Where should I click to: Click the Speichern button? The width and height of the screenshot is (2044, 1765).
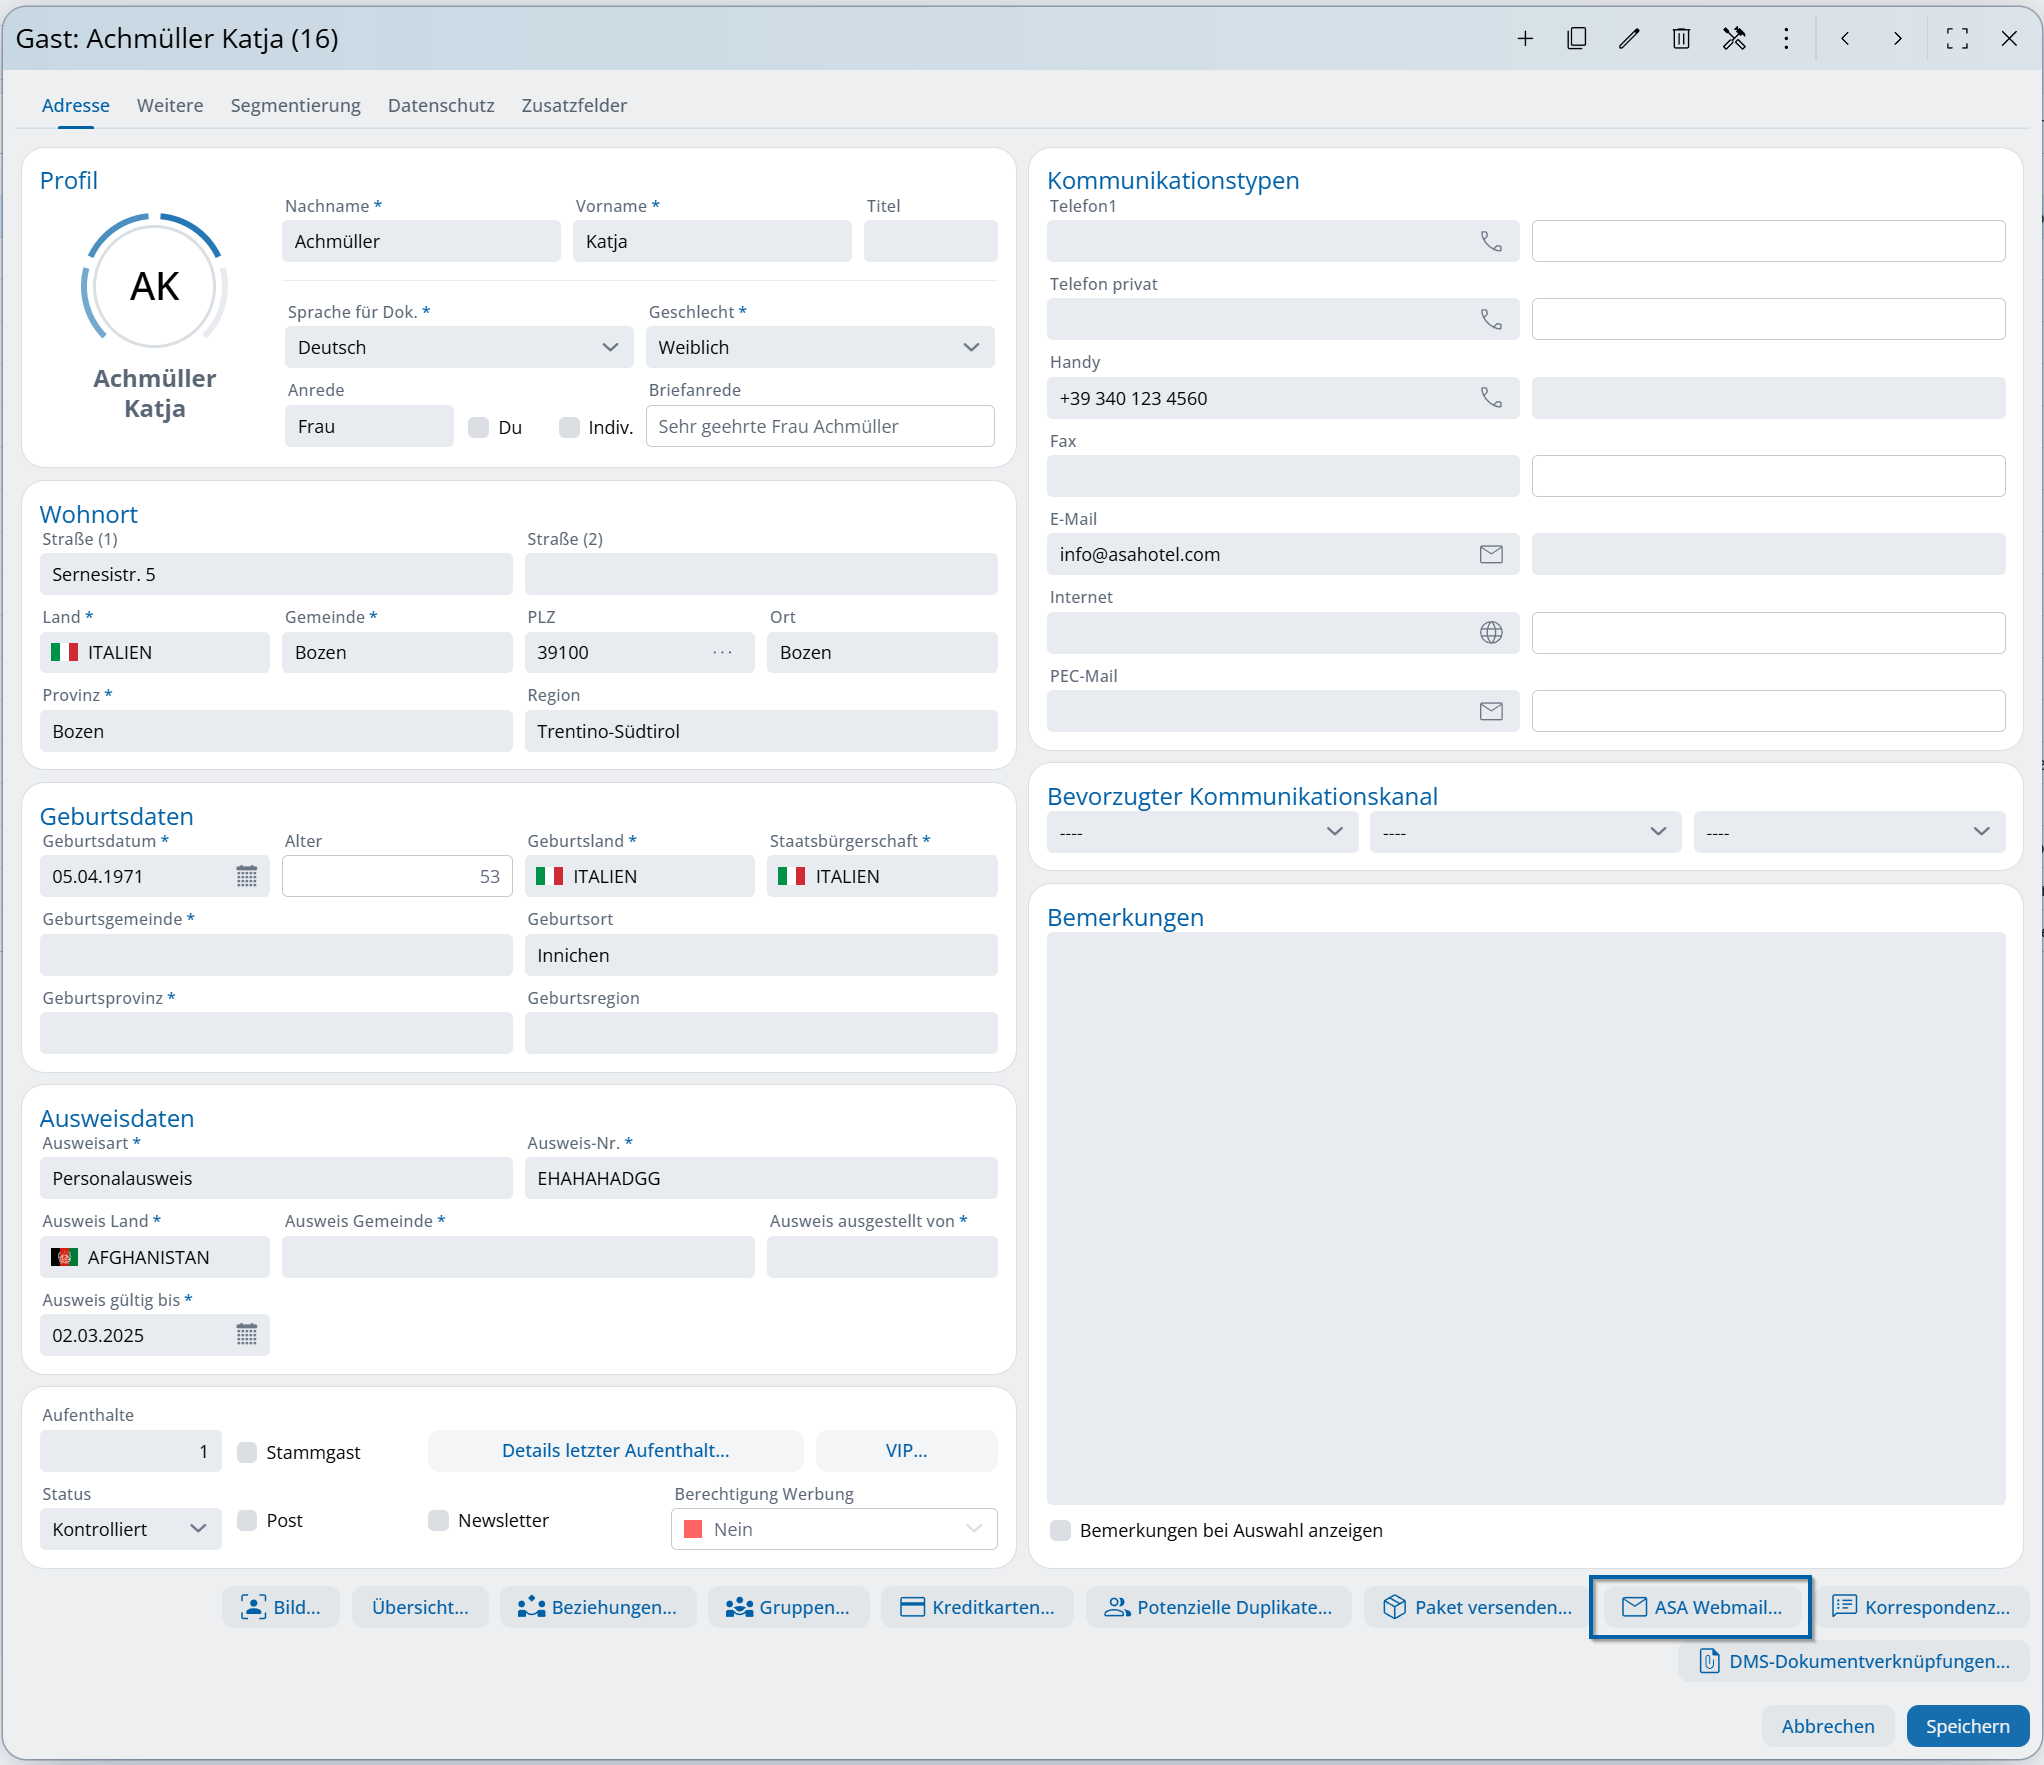pos(1966,1726)
